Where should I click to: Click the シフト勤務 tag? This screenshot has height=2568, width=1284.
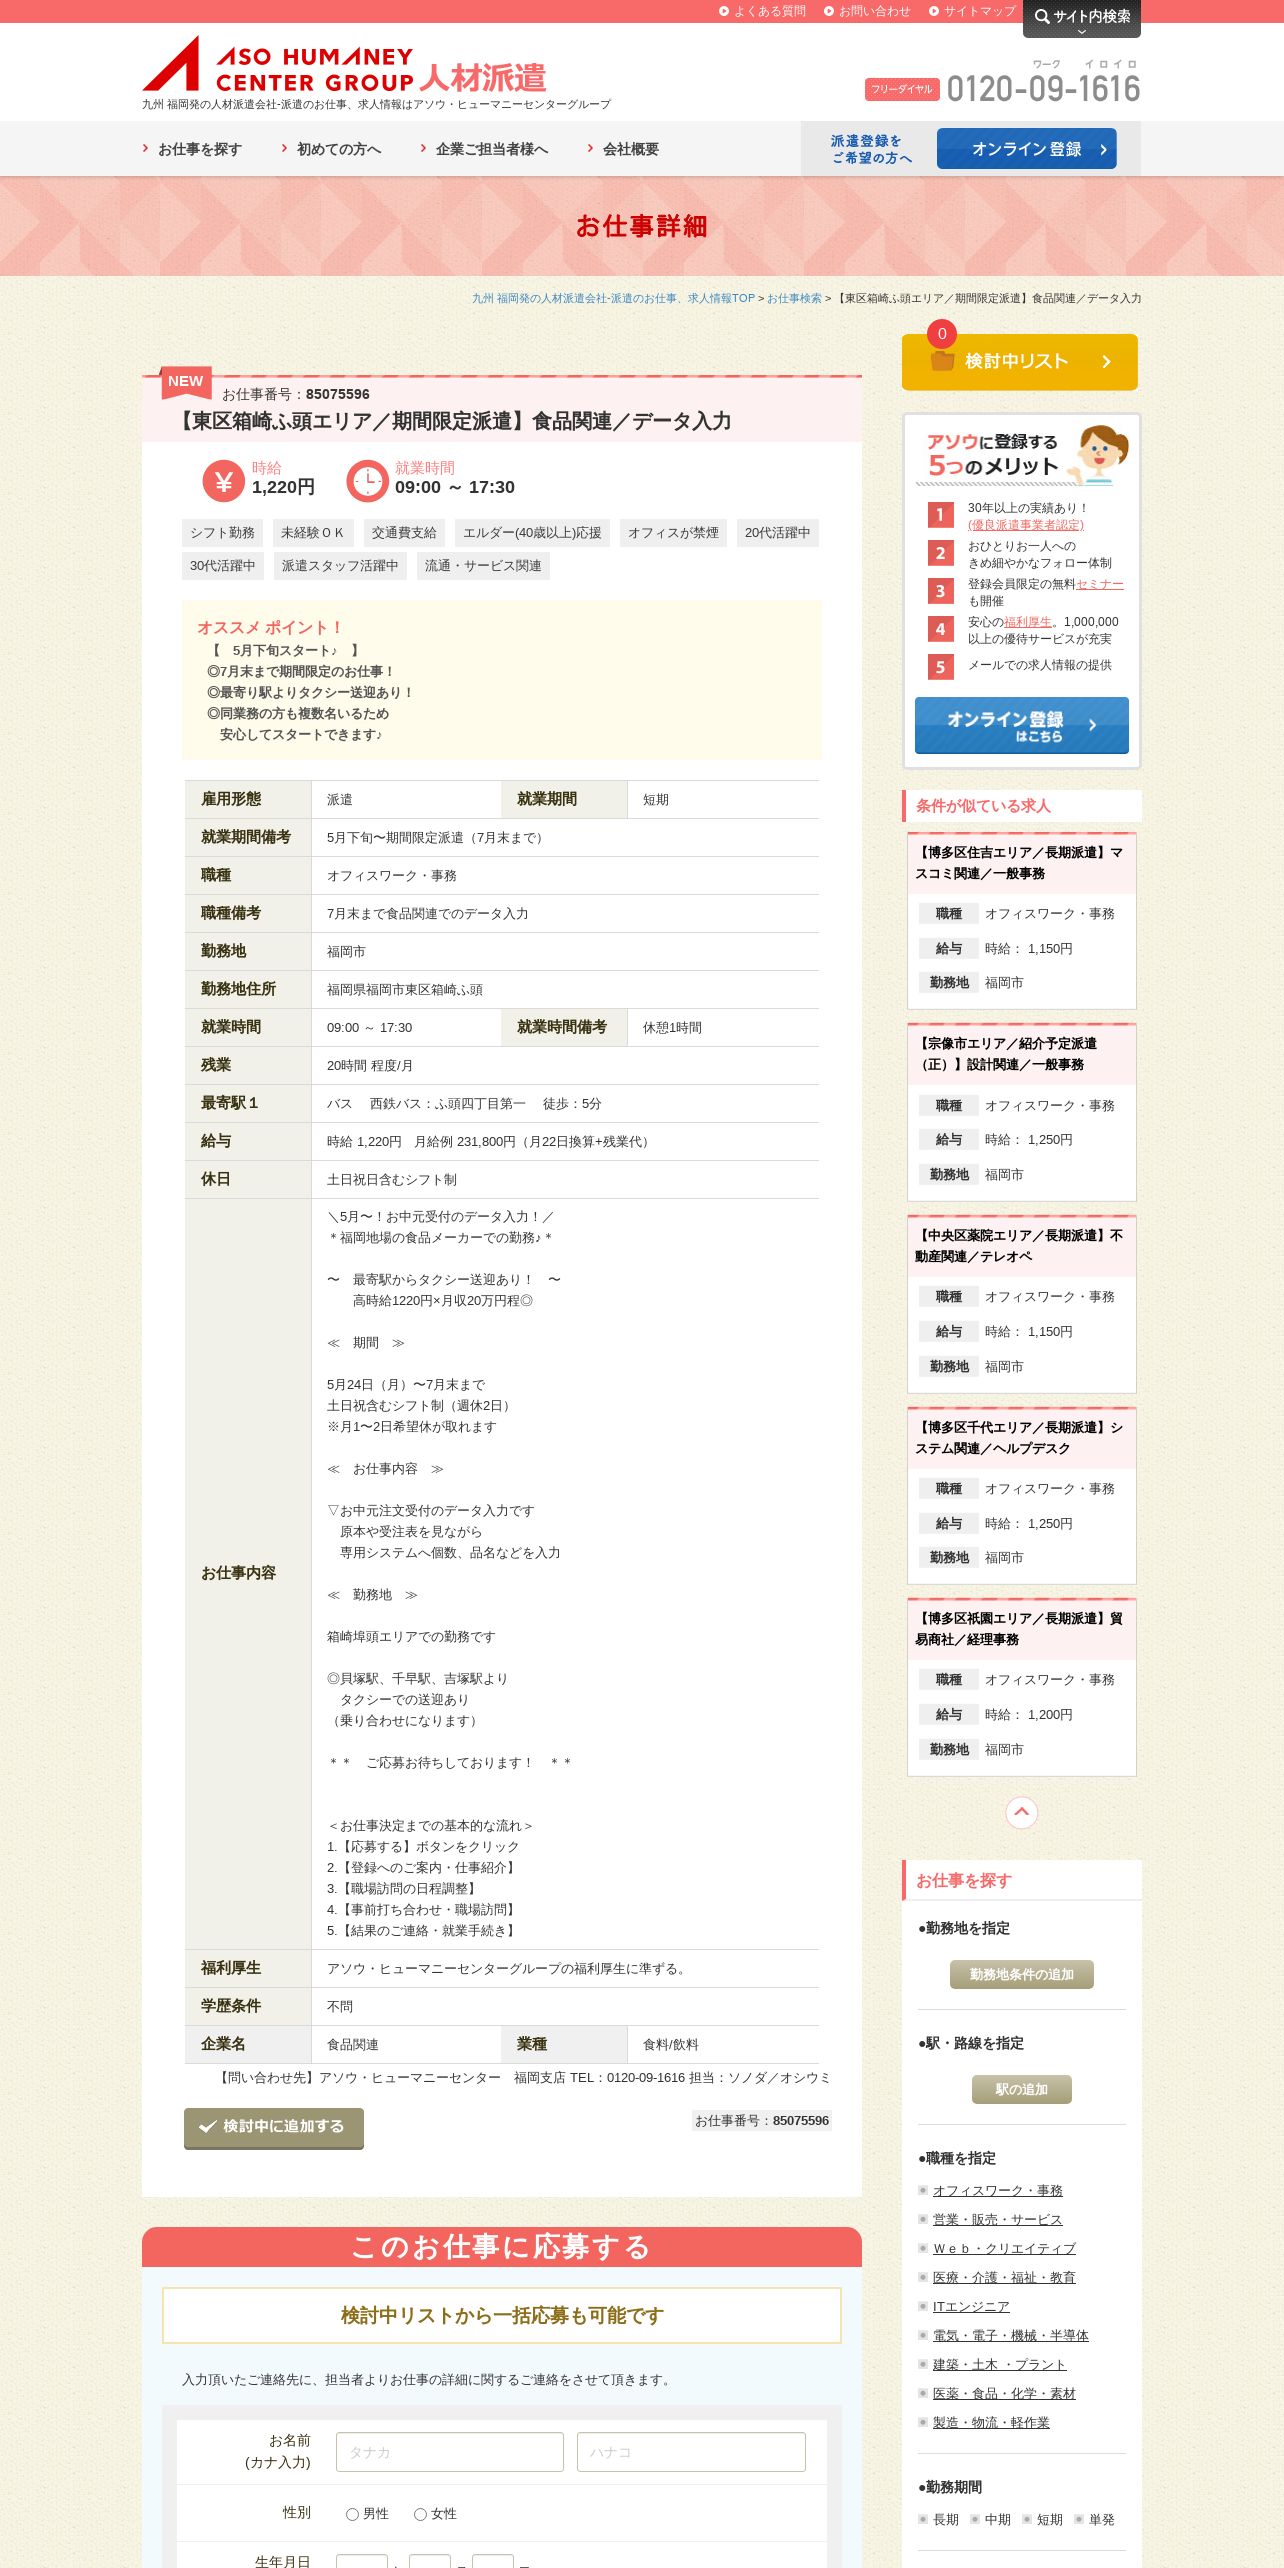[223, 533]
